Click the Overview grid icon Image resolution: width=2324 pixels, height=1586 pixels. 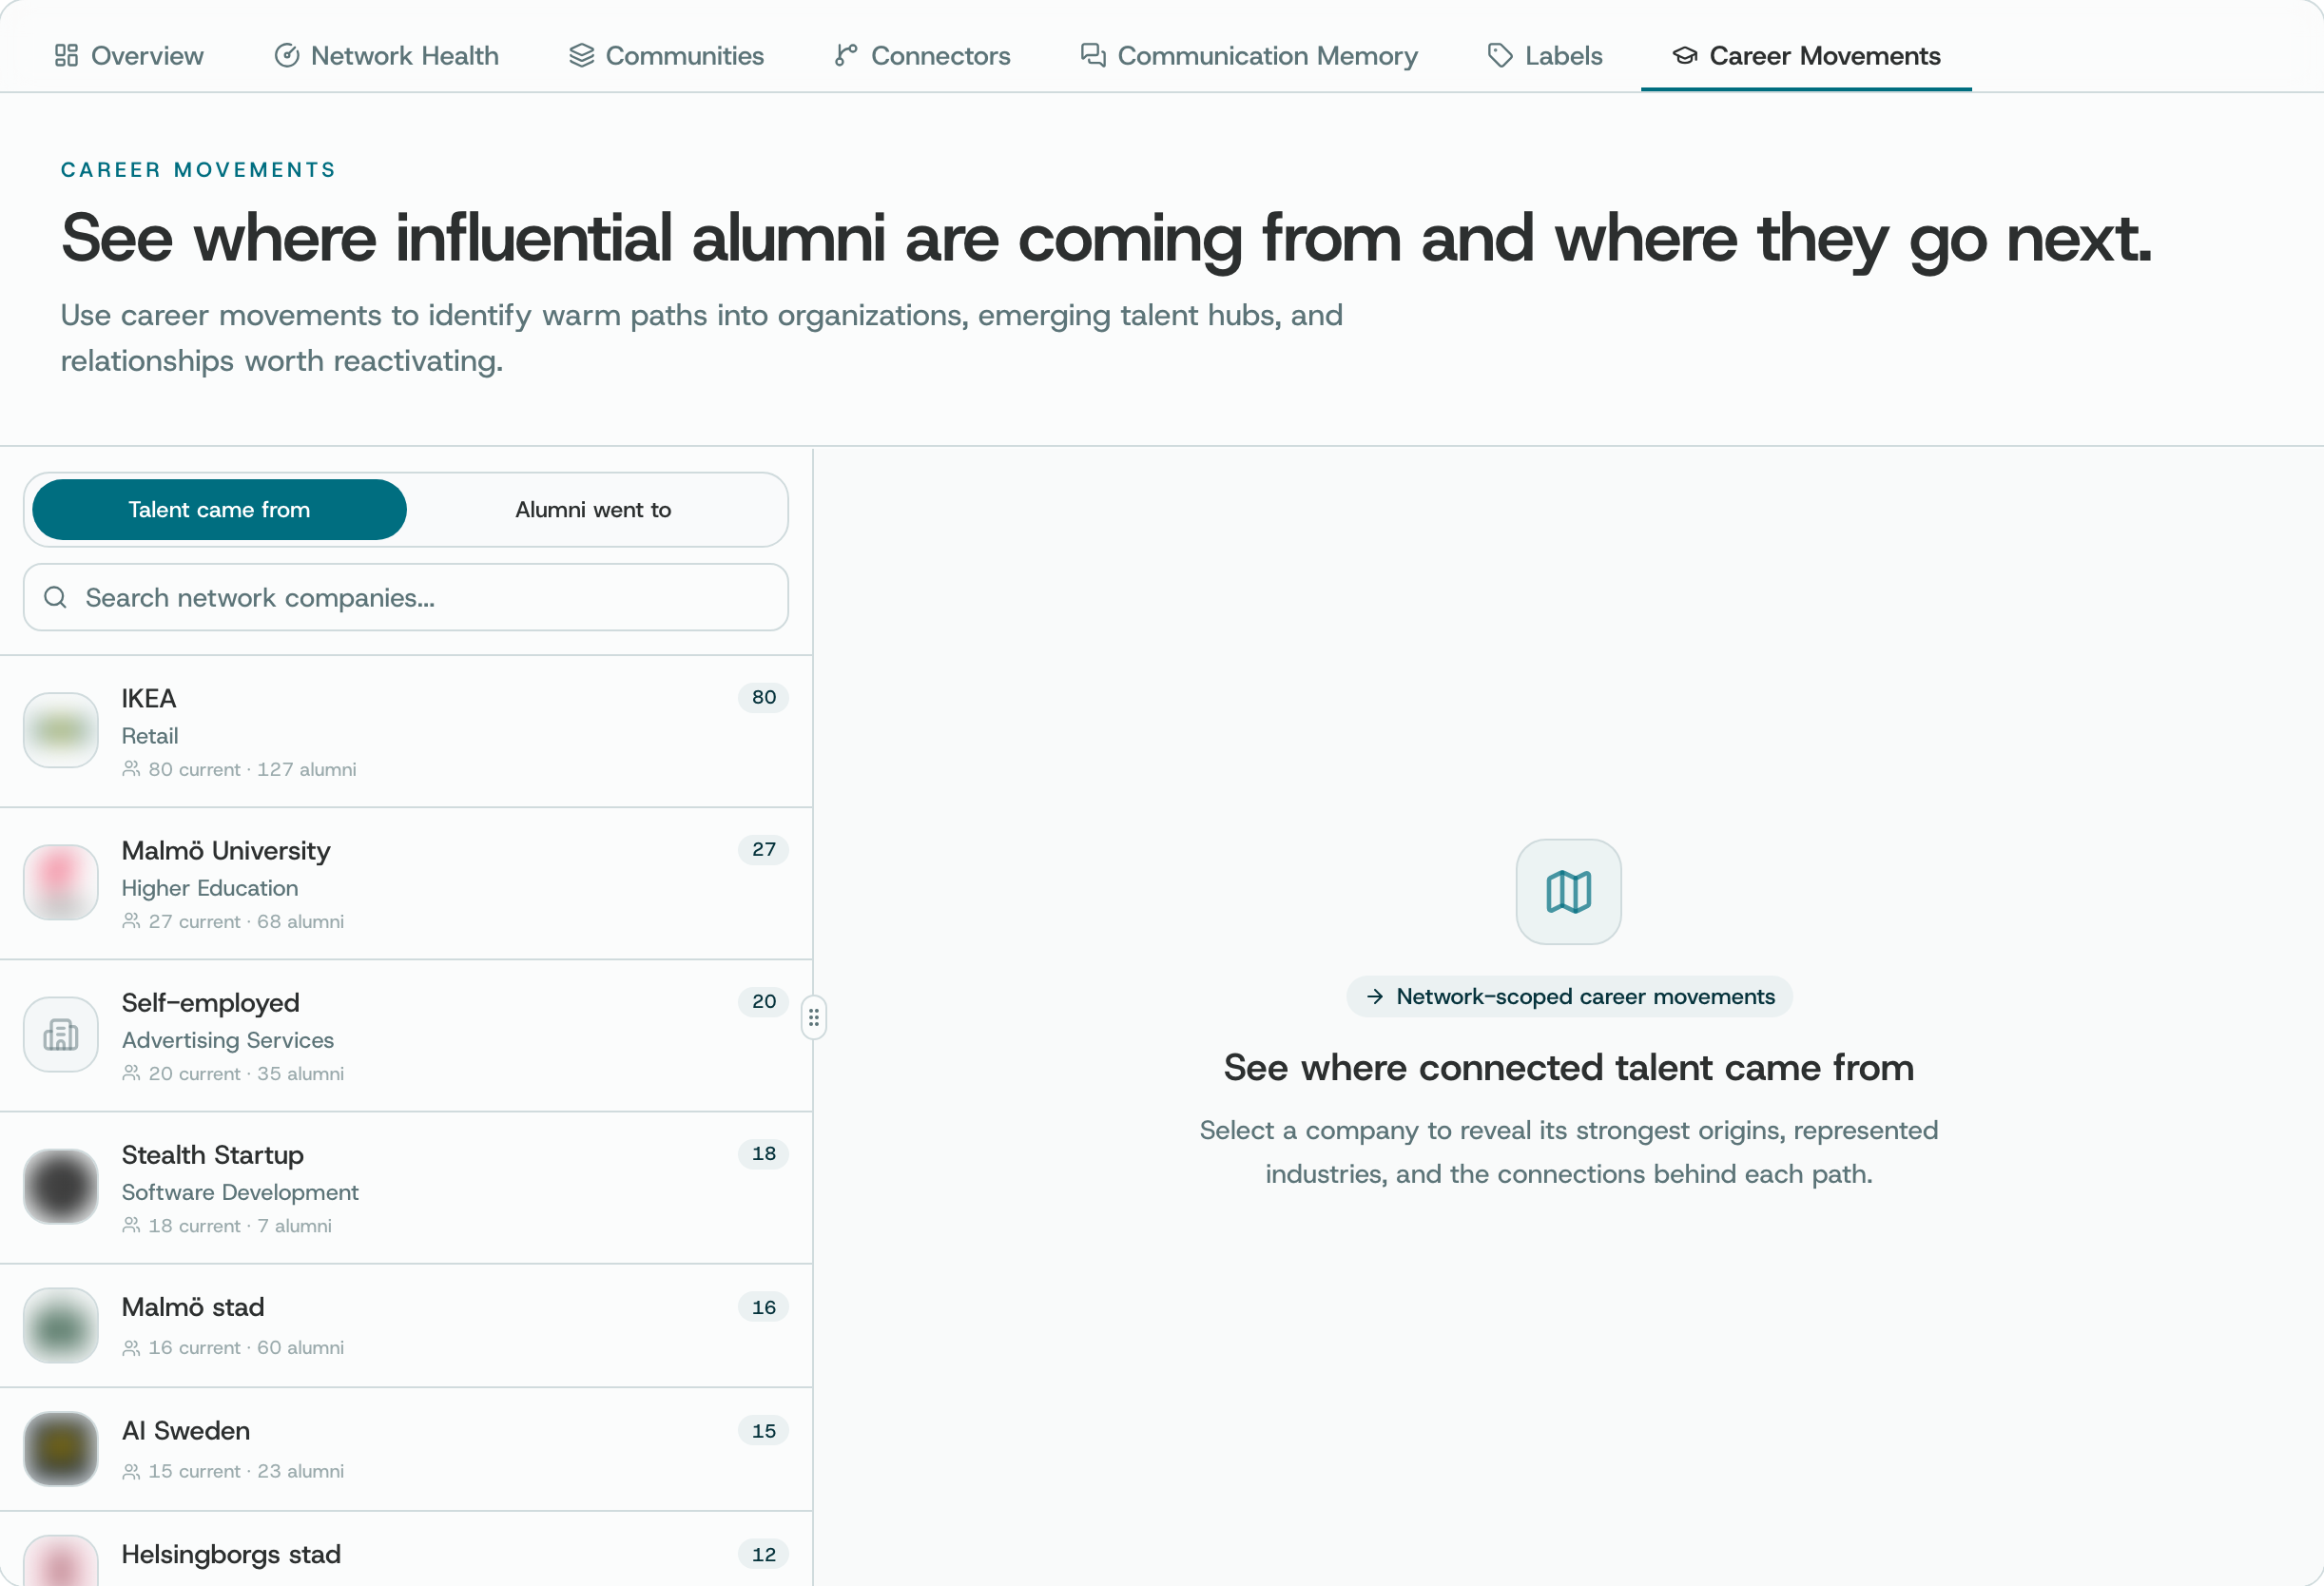[x=66, y=56]
